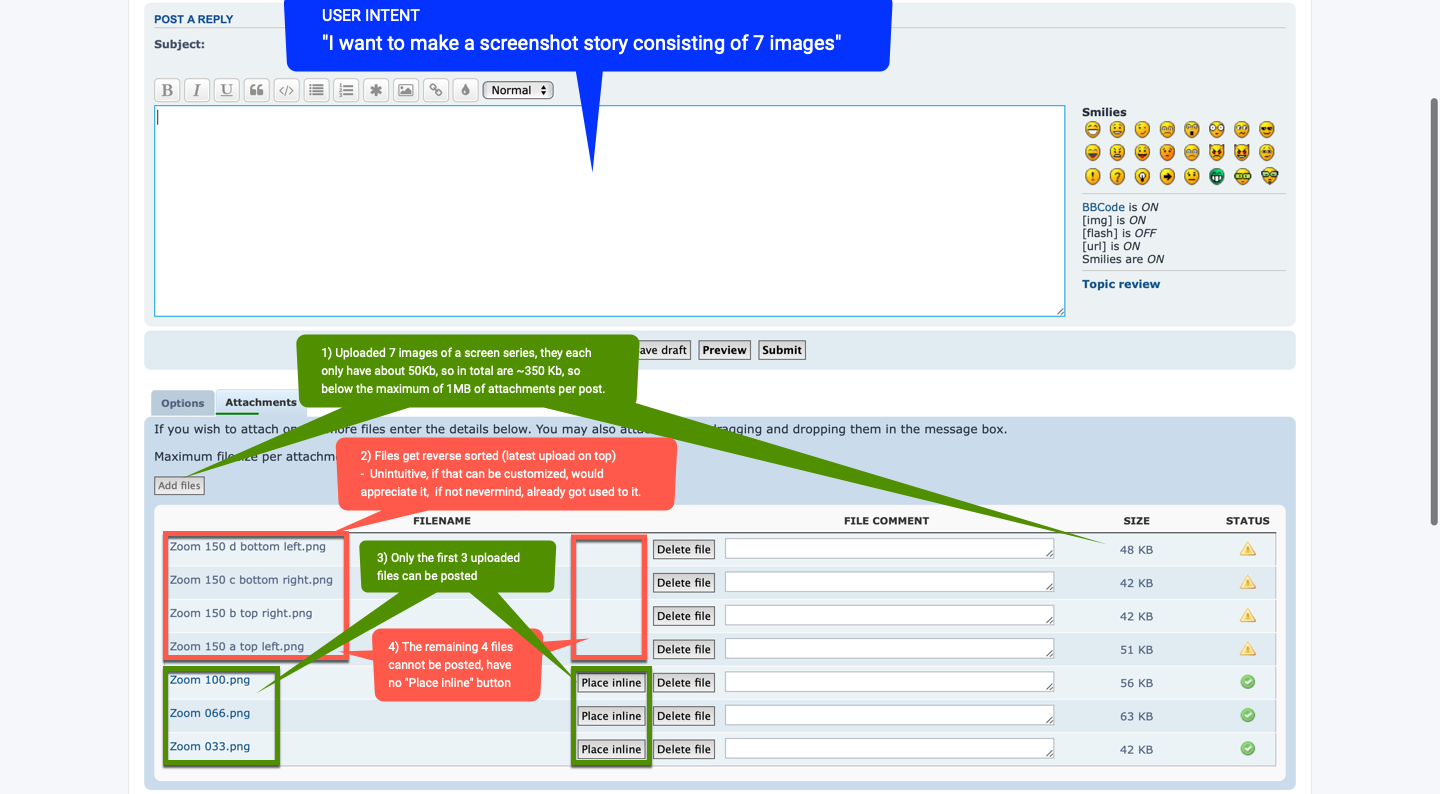The image size is (1440, 794).
Task: Insert an image tag via picture icon
Action: (406, 90)
